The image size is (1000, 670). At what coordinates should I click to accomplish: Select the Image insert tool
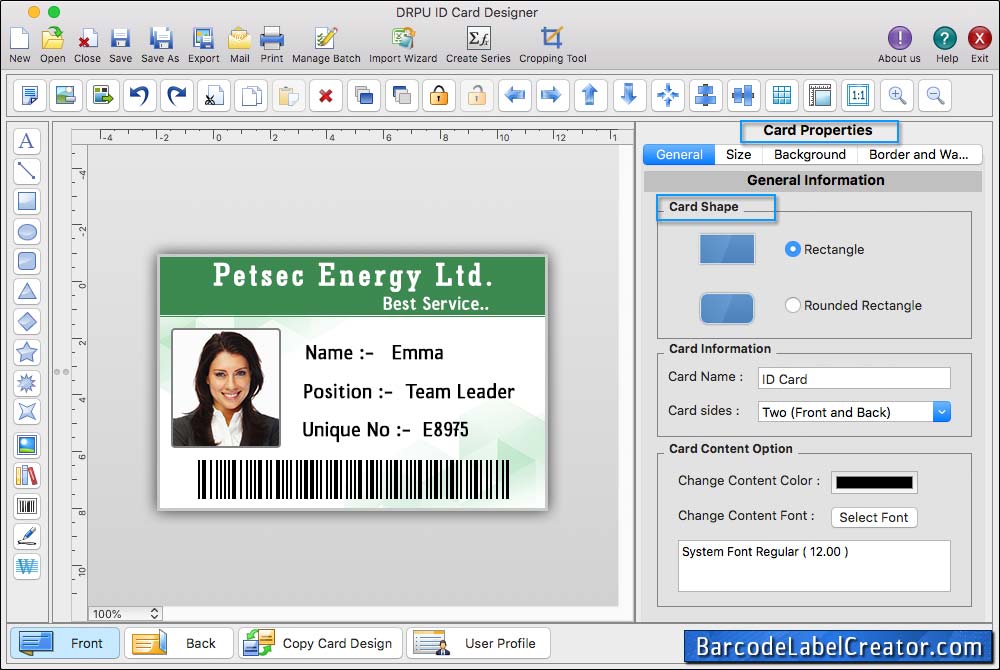coord(27,445)
